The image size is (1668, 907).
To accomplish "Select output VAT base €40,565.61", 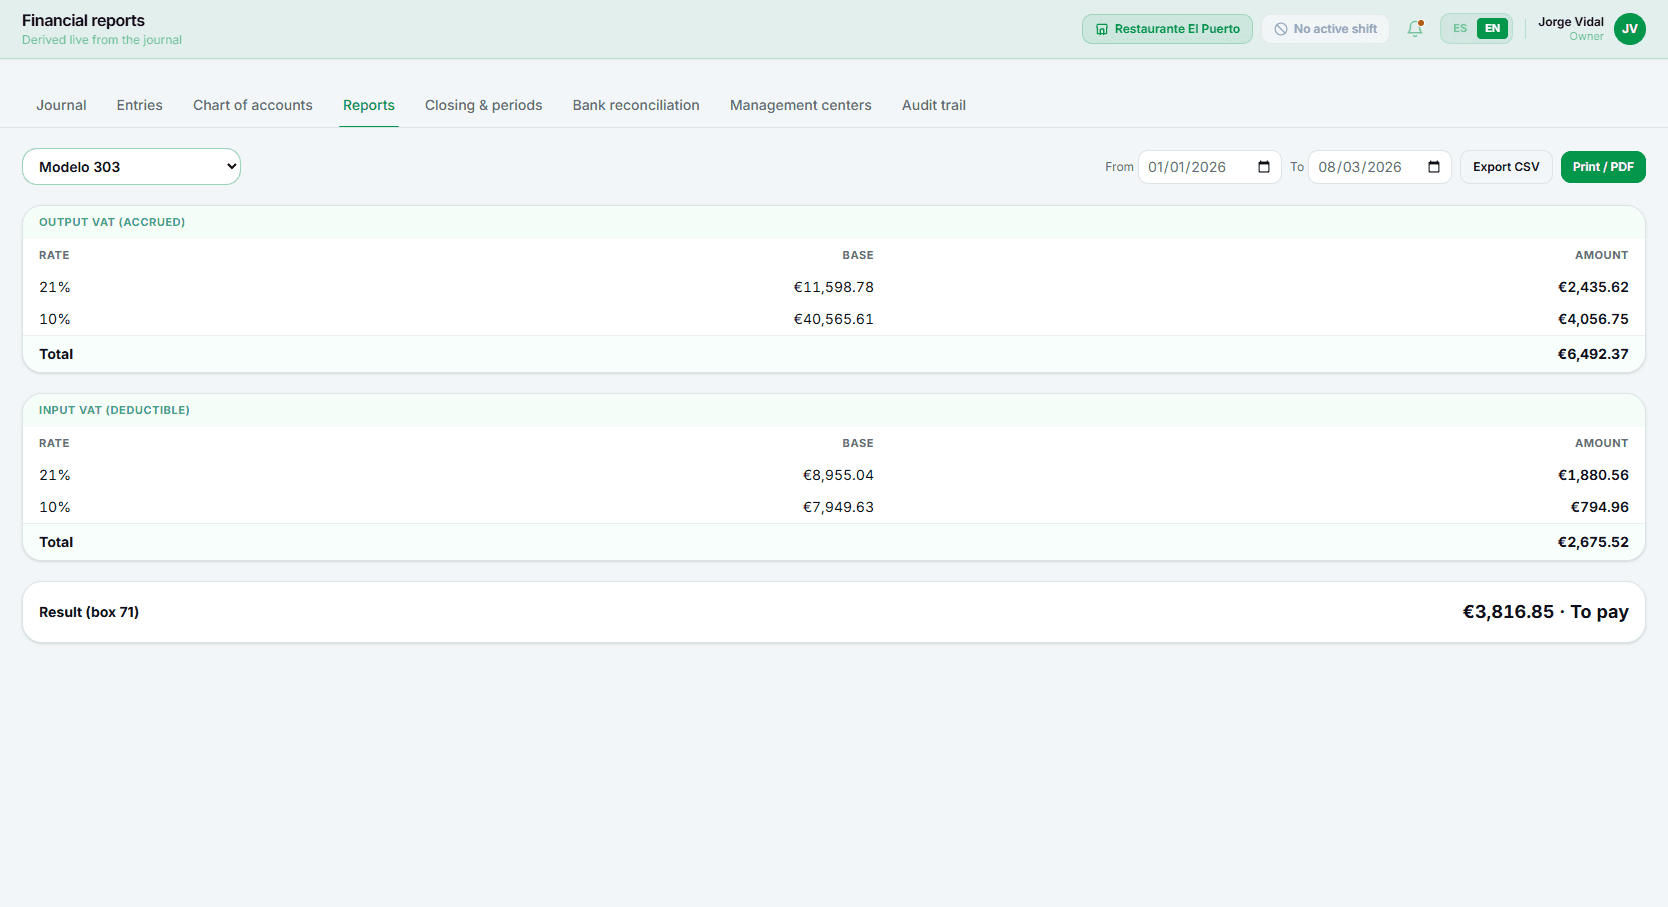I will [833, 319].
